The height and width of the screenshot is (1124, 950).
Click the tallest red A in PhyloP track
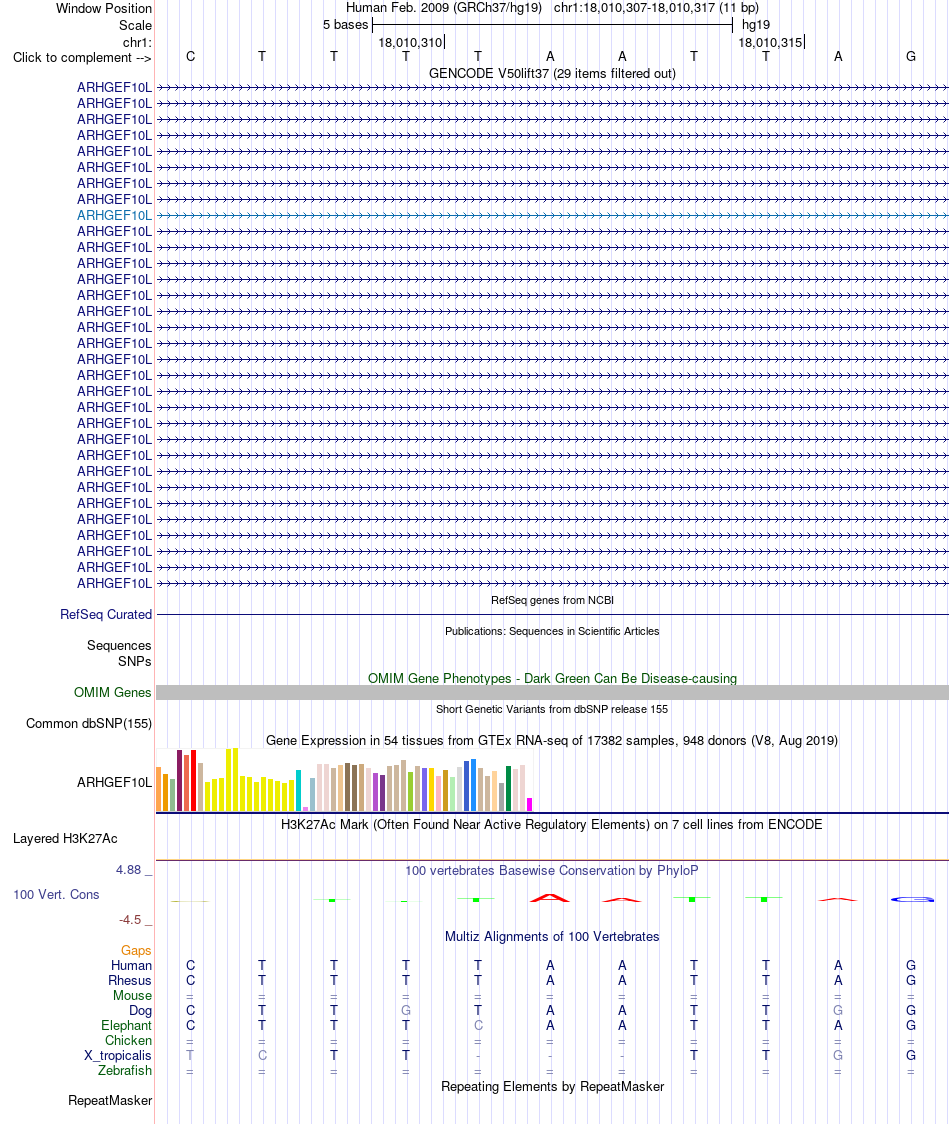(x=549, y=897)
